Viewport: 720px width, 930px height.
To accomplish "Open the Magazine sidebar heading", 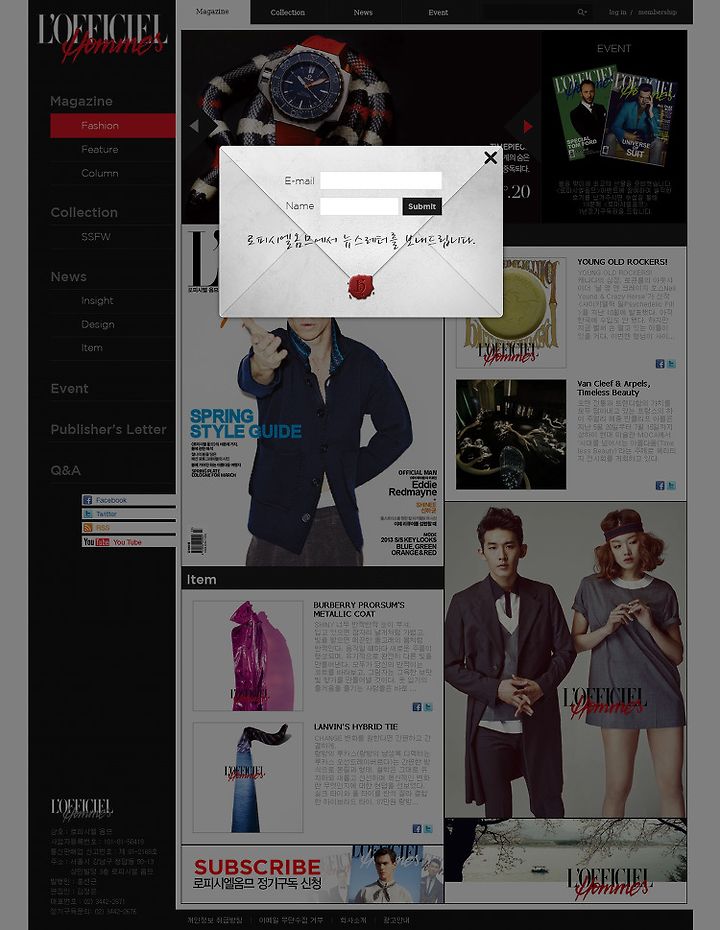I will pyautogui.click(x=81, y=101).
